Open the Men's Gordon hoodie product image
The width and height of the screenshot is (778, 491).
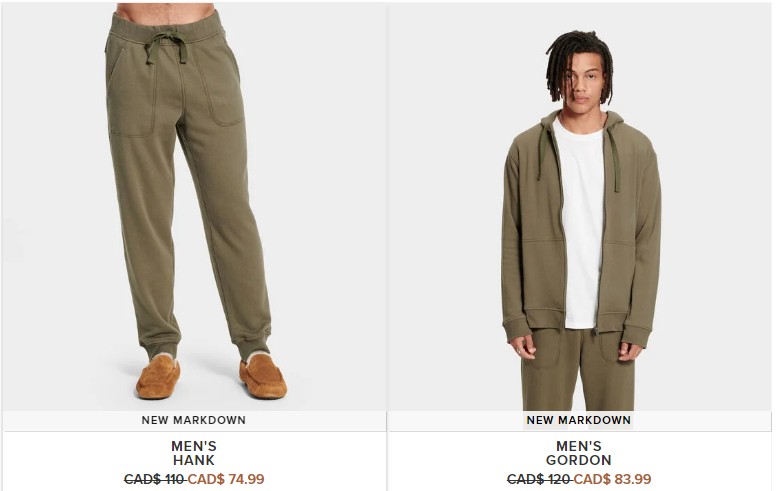pos(579,207)
